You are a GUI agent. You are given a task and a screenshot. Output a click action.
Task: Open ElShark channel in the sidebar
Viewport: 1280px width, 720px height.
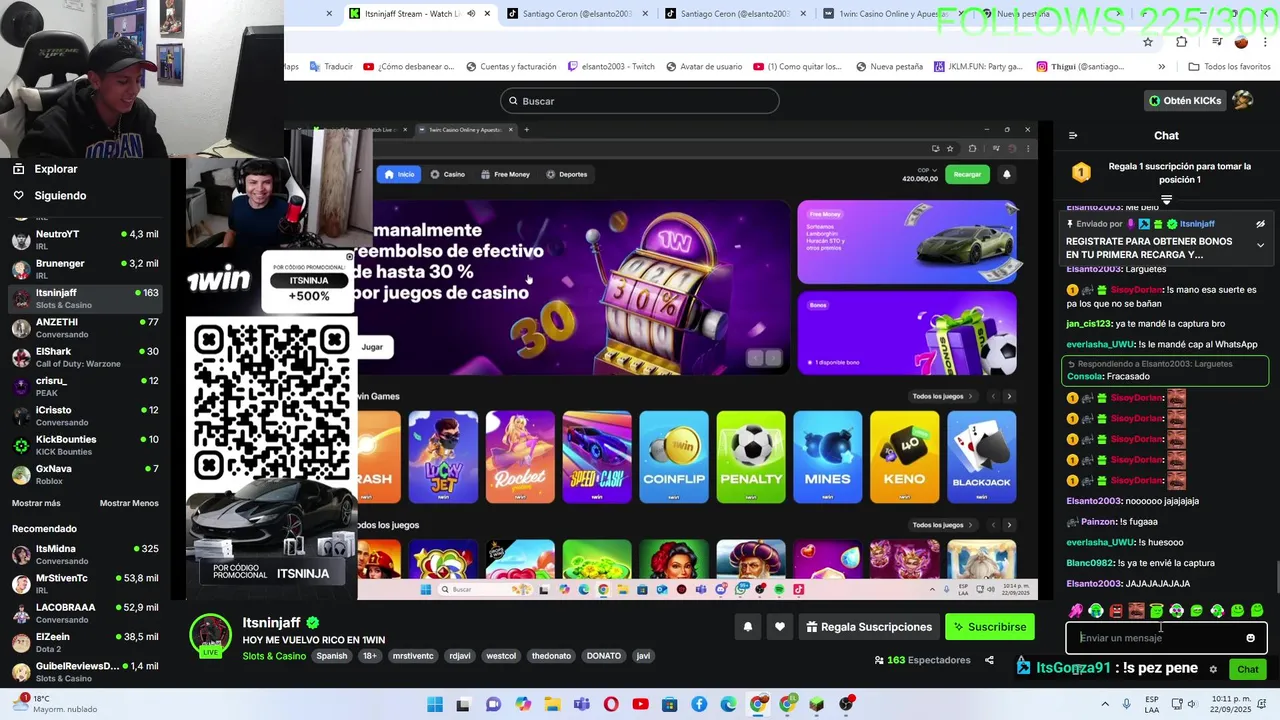[x=84, y=357]
